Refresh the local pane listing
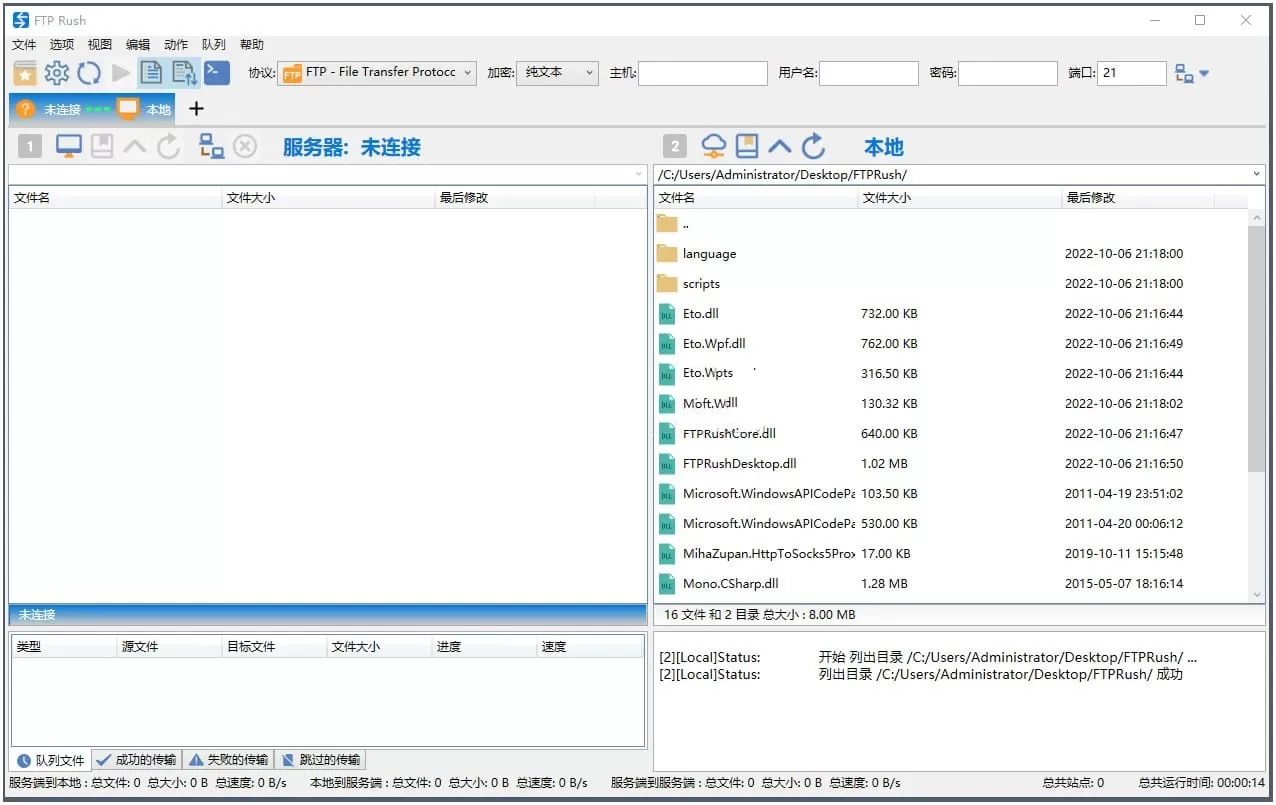This screenshot has width=1276, height=805. (x=814, y=147)
